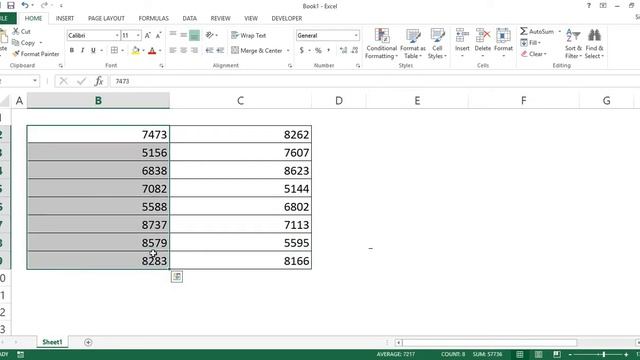Toggle Underline formatting
The height and width of the screenshot is (360, 640).
point(93,50)
